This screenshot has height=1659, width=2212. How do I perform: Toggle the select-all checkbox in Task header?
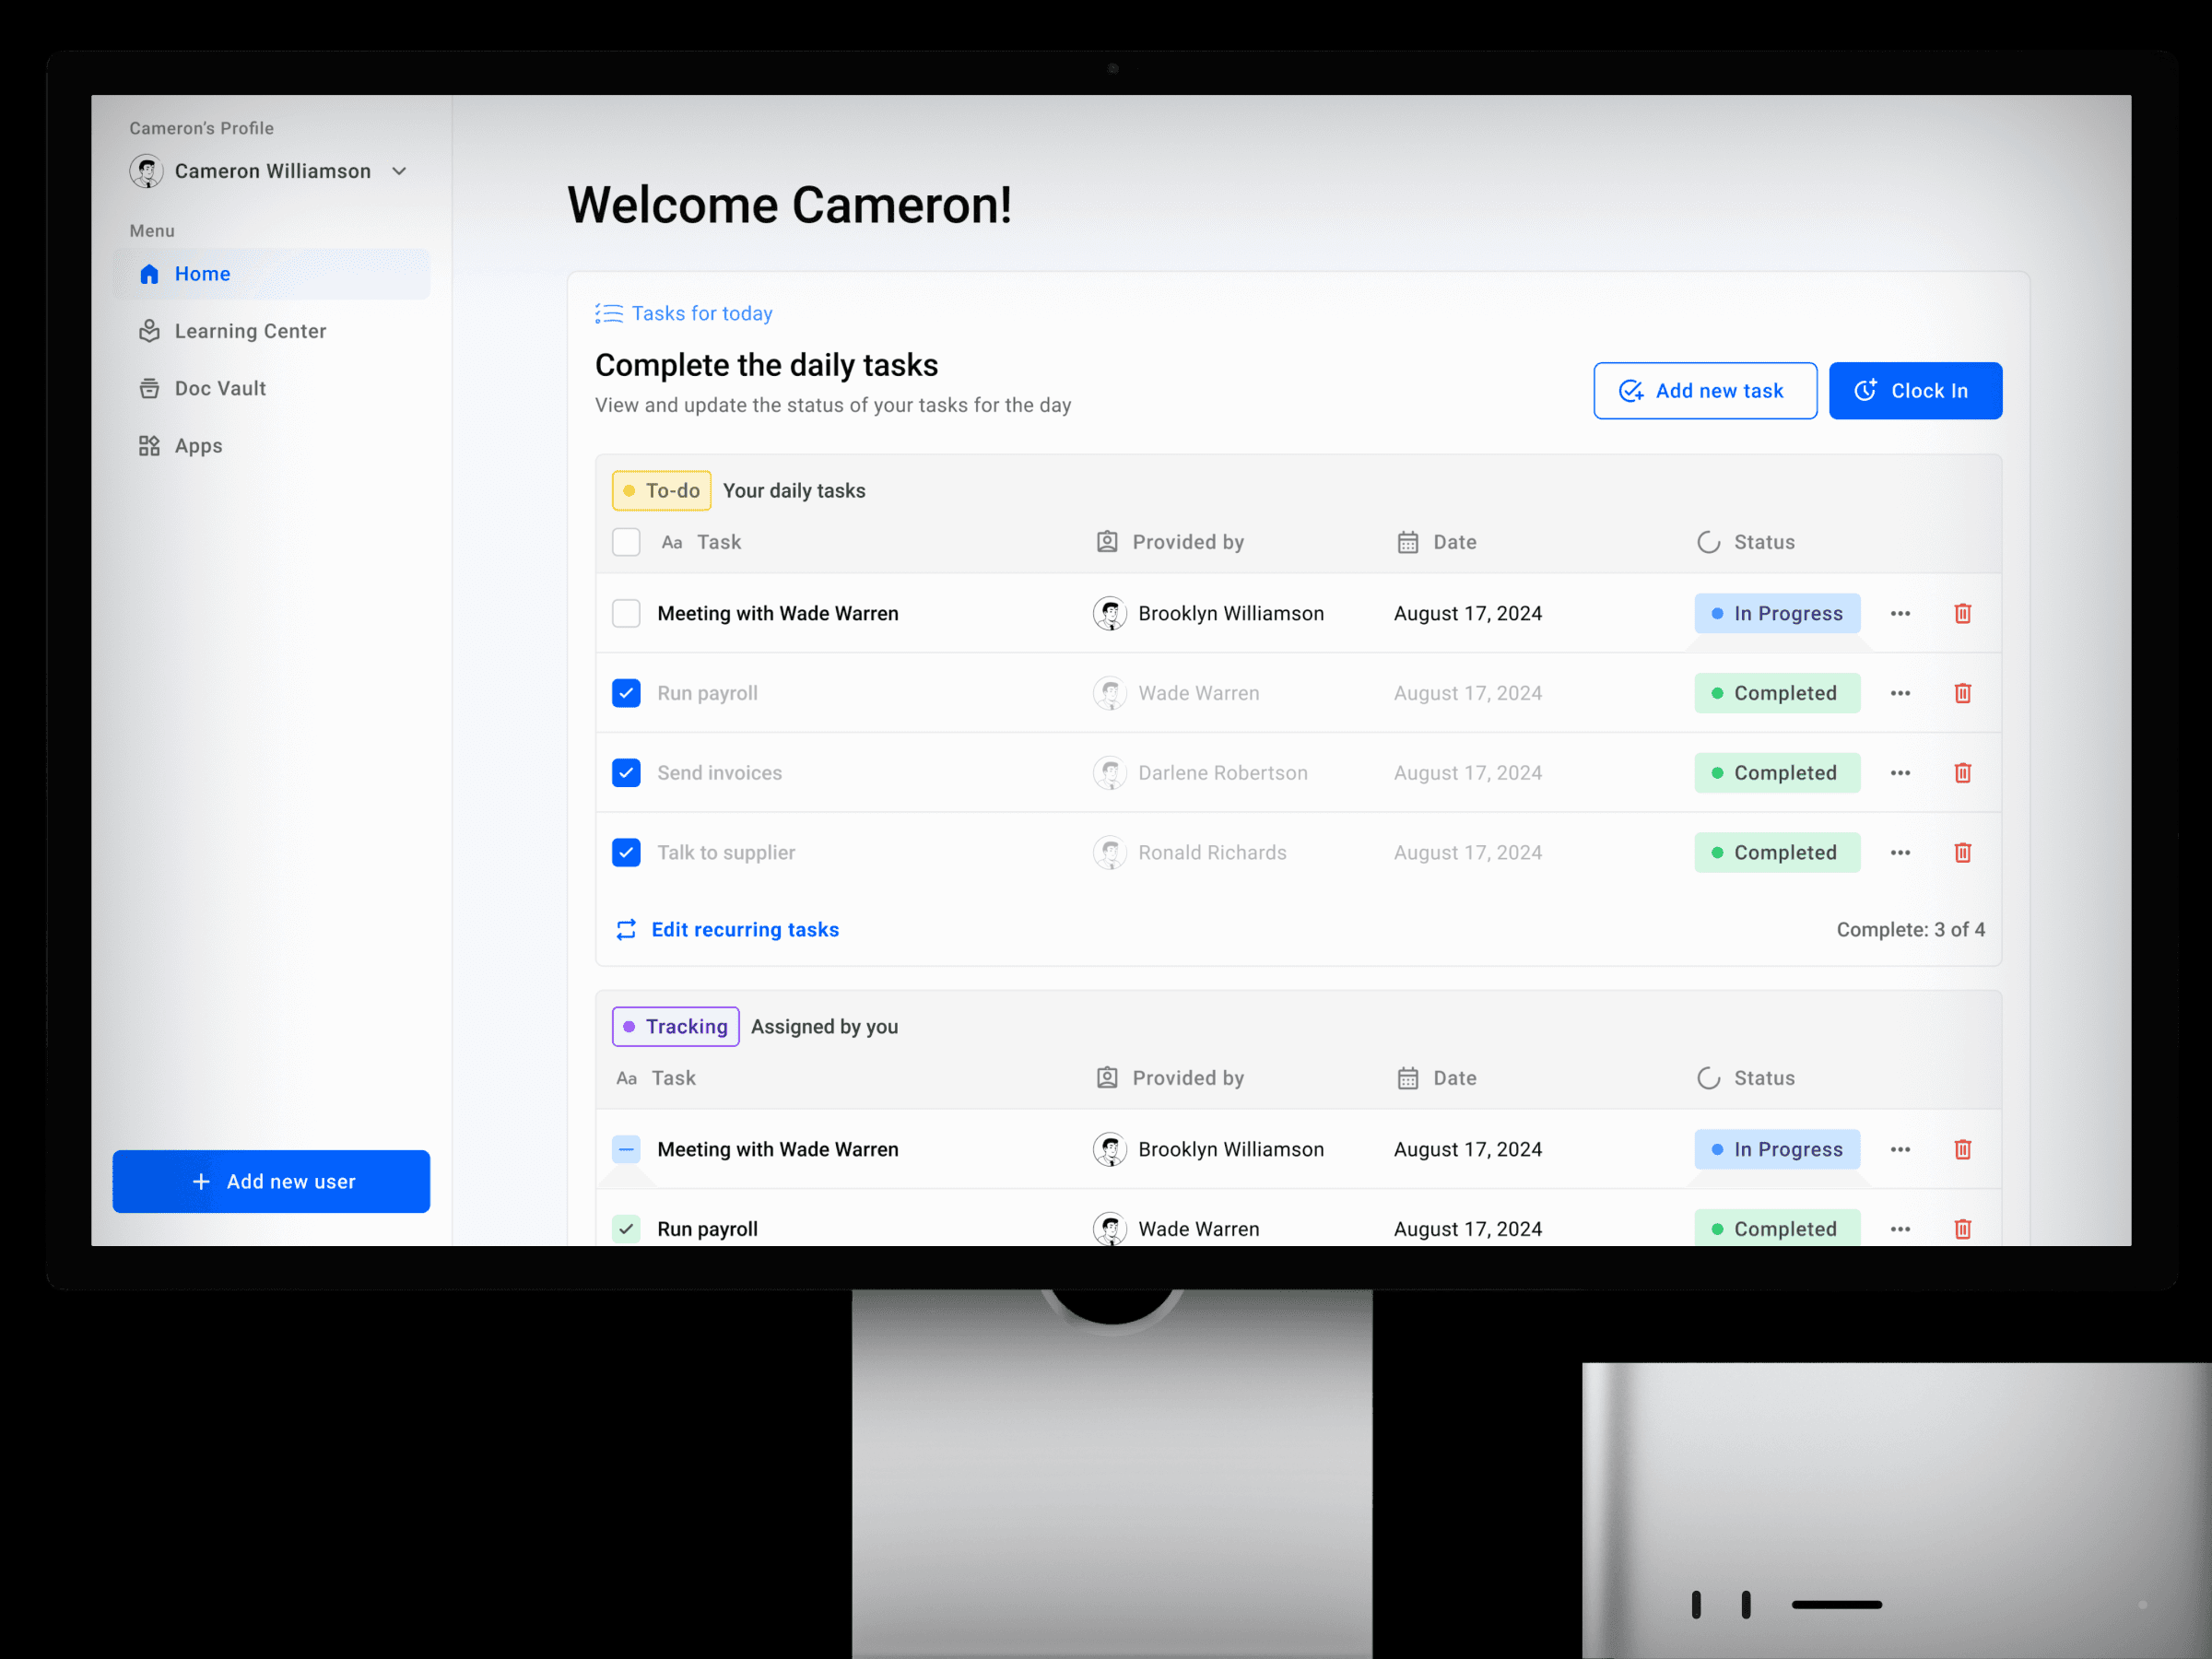pos(626,542)
